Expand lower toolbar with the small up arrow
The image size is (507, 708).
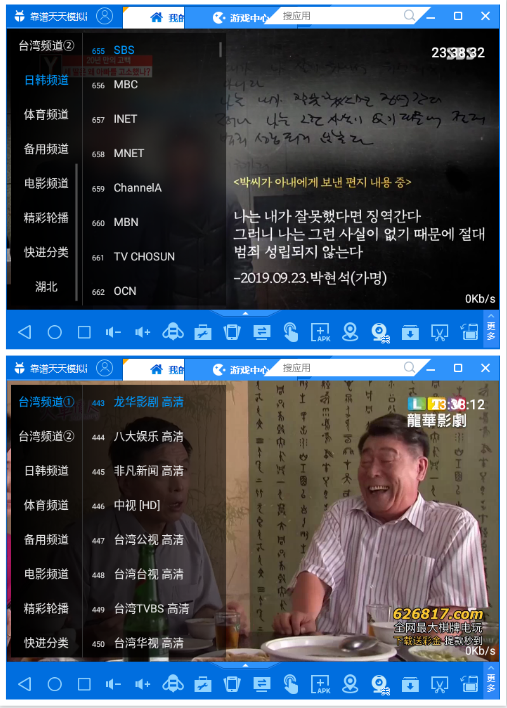246,665
